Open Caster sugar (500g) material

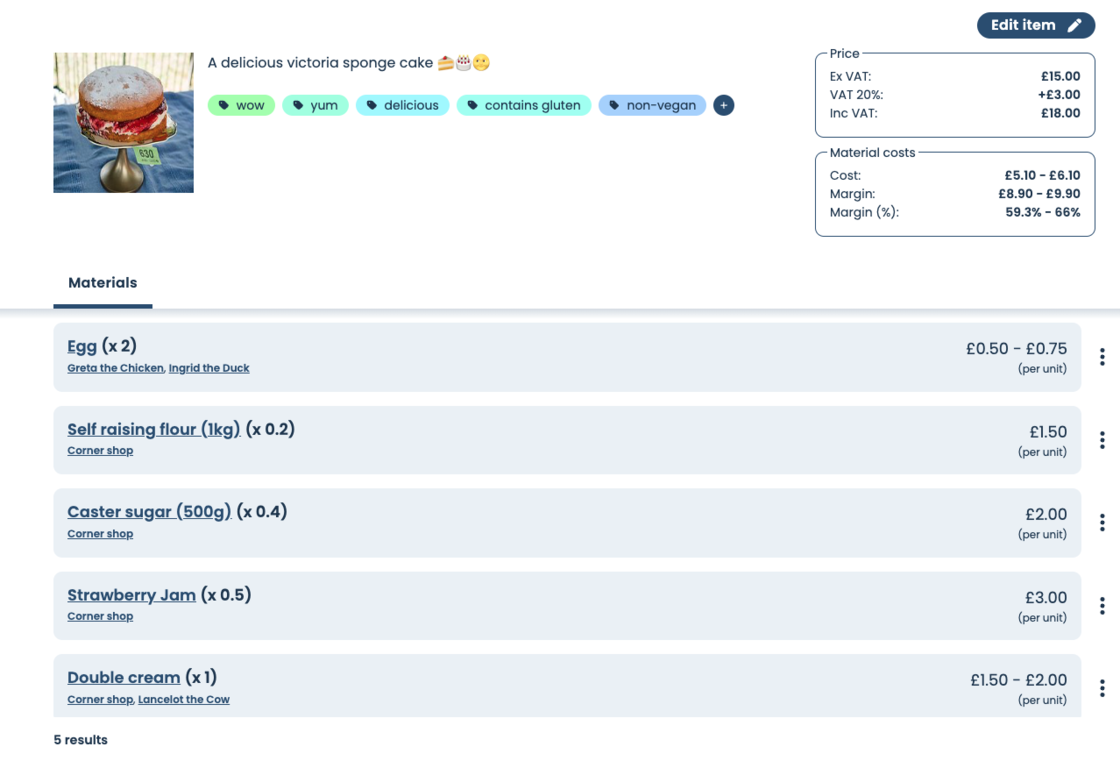149,512
